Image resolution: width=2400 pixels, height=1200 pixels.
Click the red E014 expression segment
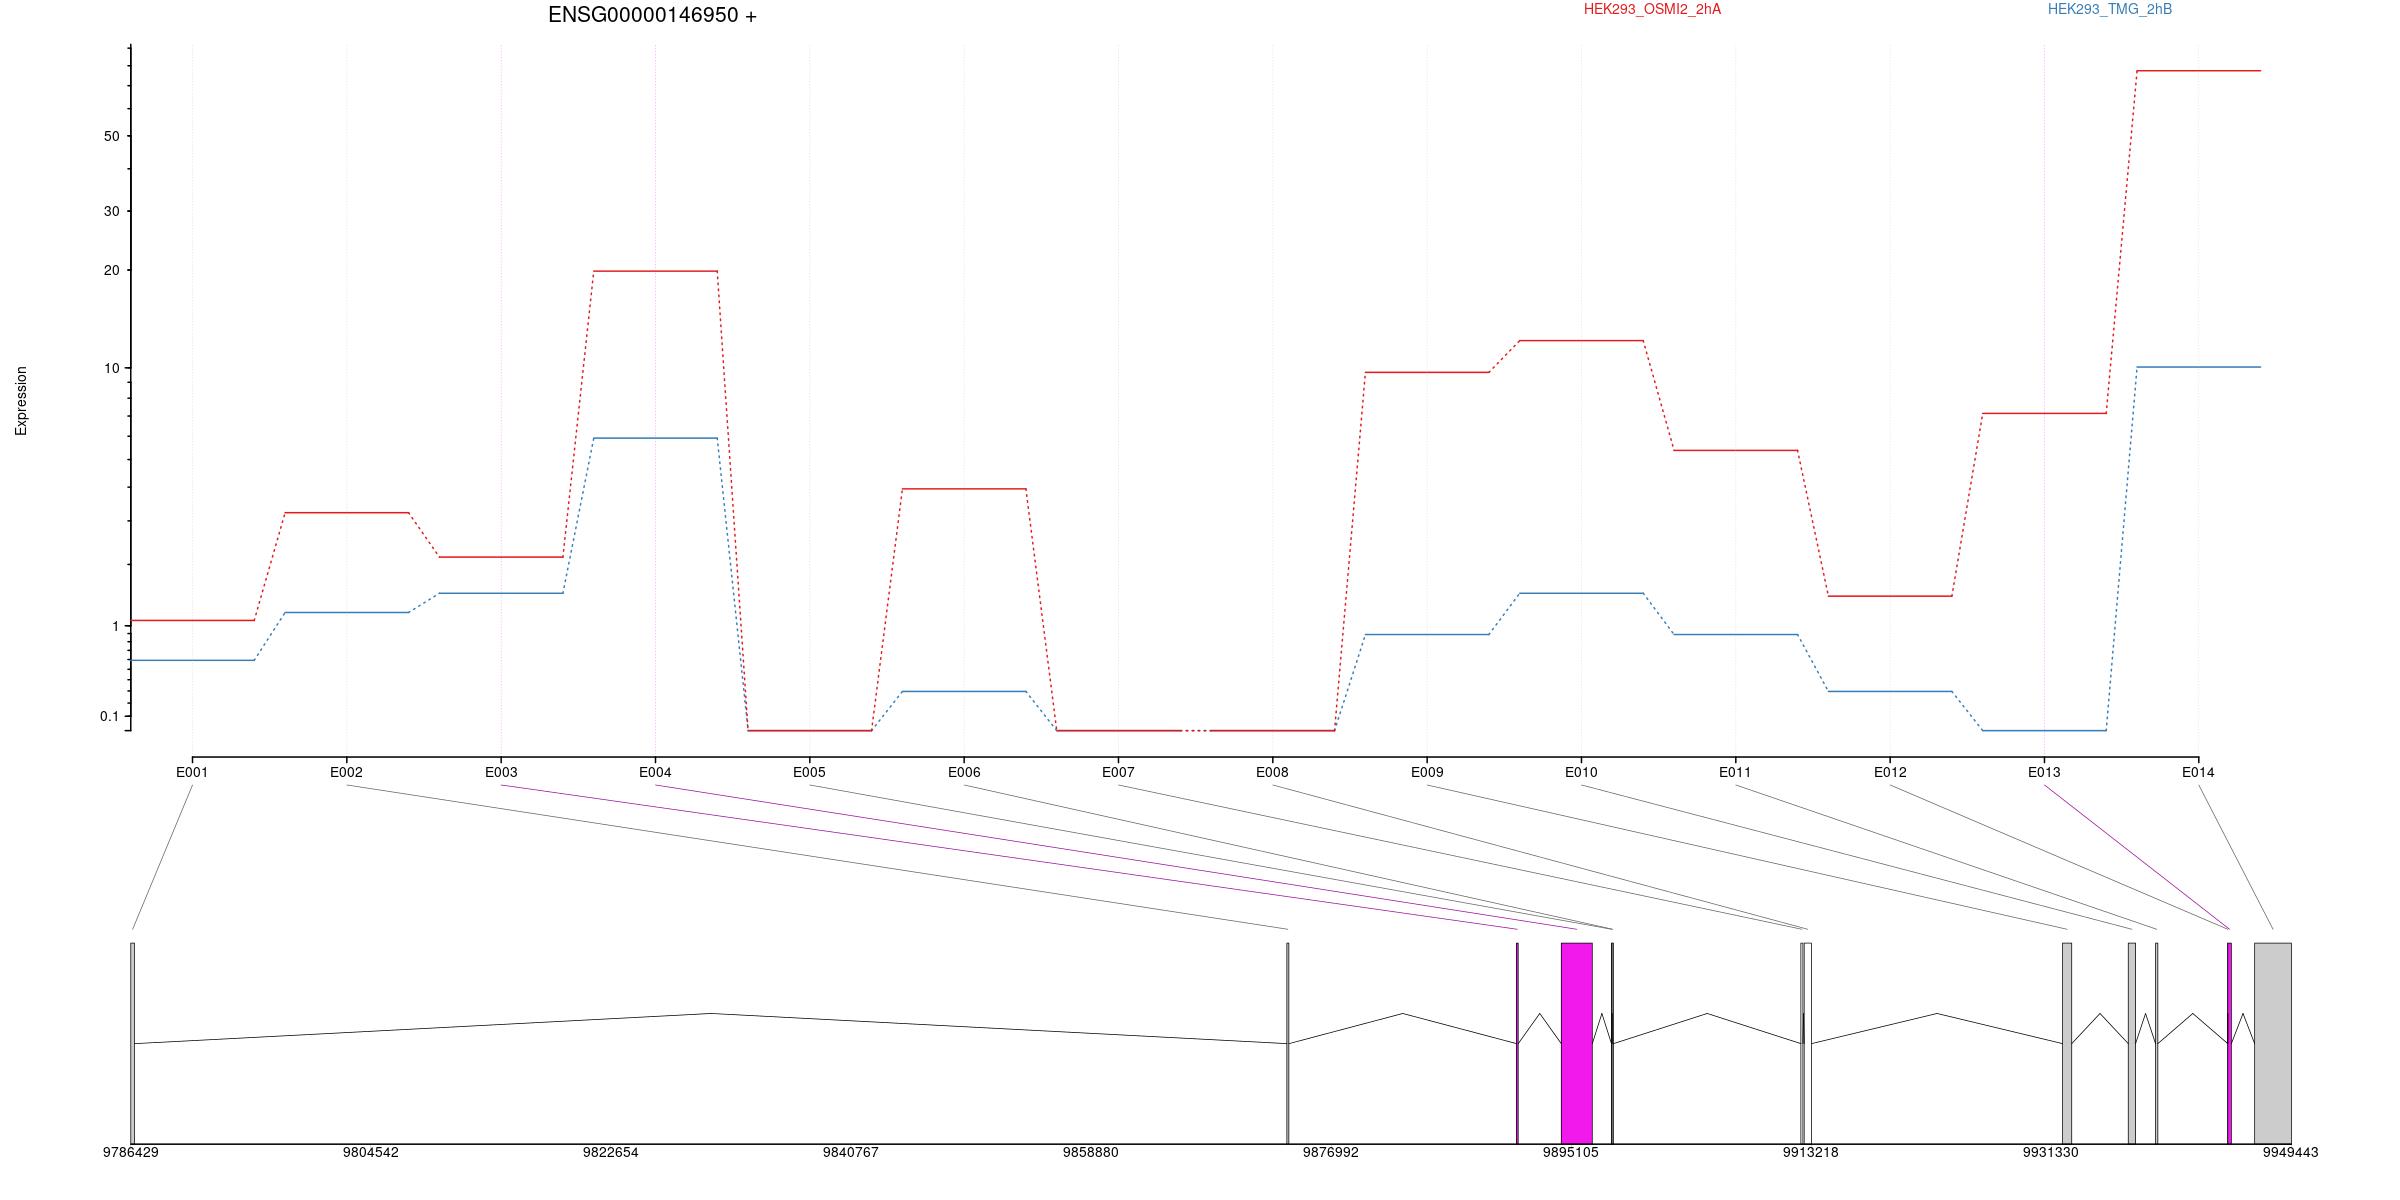click(2198, 71)
